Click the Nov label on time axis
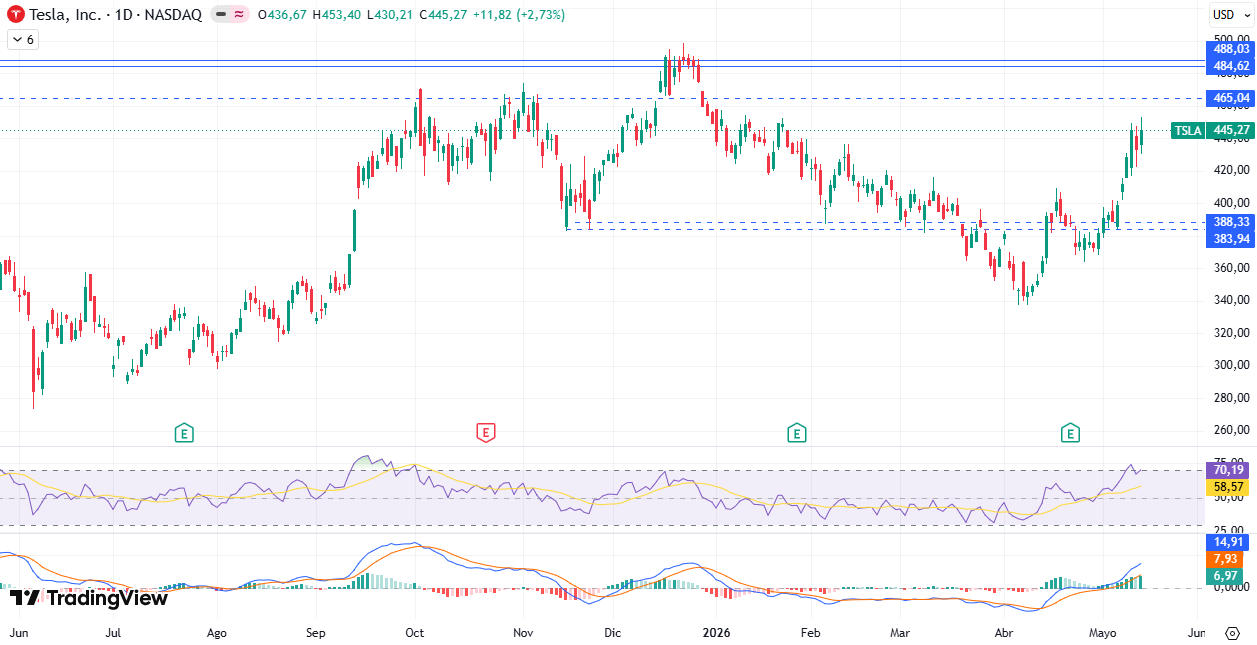Viewport: 1257px width, 645px height. 522,633
